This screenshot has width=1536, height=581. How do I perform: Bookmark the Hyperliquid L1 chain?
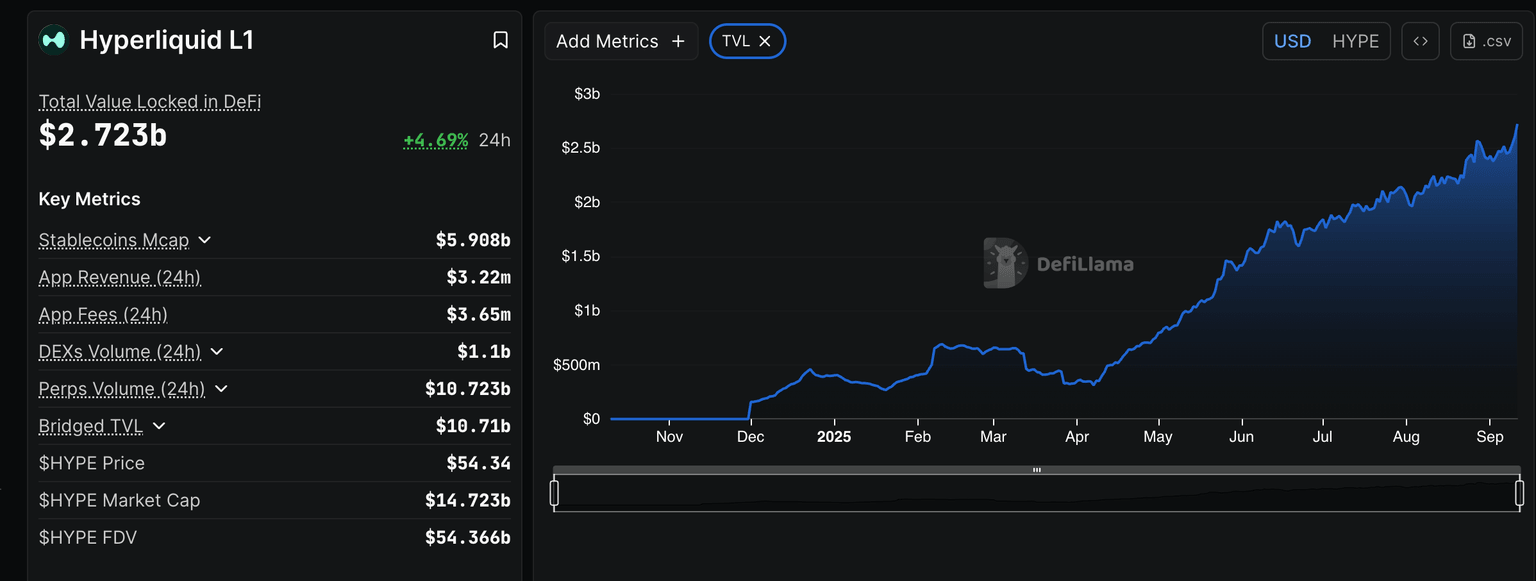coord(501,40)
